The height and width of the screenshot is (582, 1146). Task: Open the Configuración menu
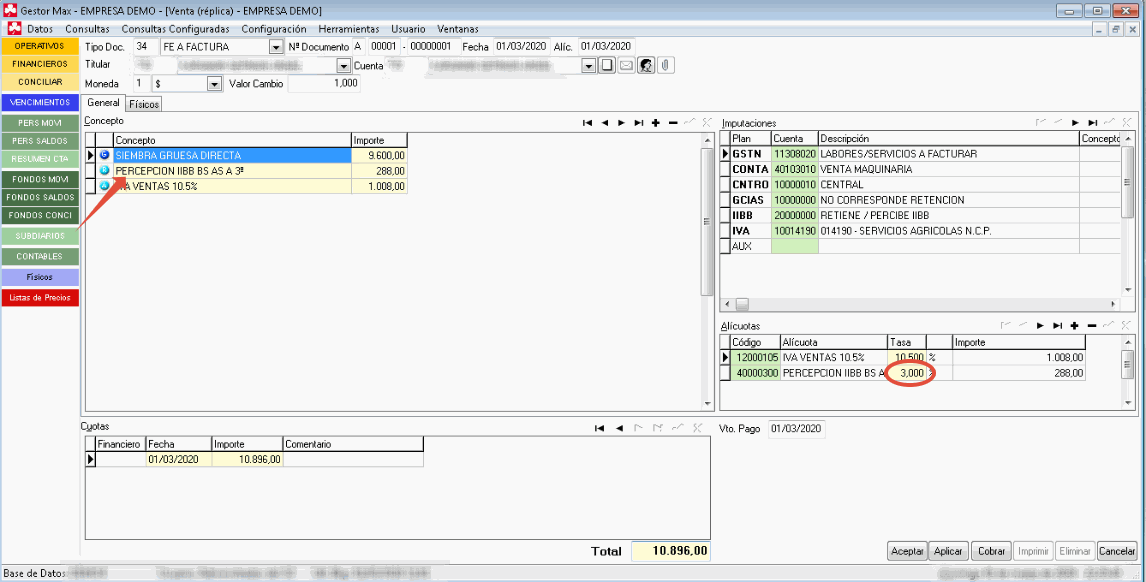coord(274,29)
